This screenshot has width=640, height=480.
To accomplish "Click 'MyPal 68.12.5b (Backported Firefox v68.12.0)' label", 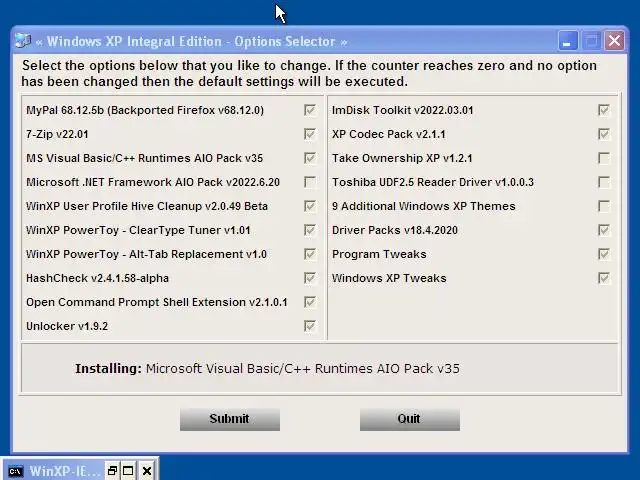I will pyautogui.click(x=145, y=110).
